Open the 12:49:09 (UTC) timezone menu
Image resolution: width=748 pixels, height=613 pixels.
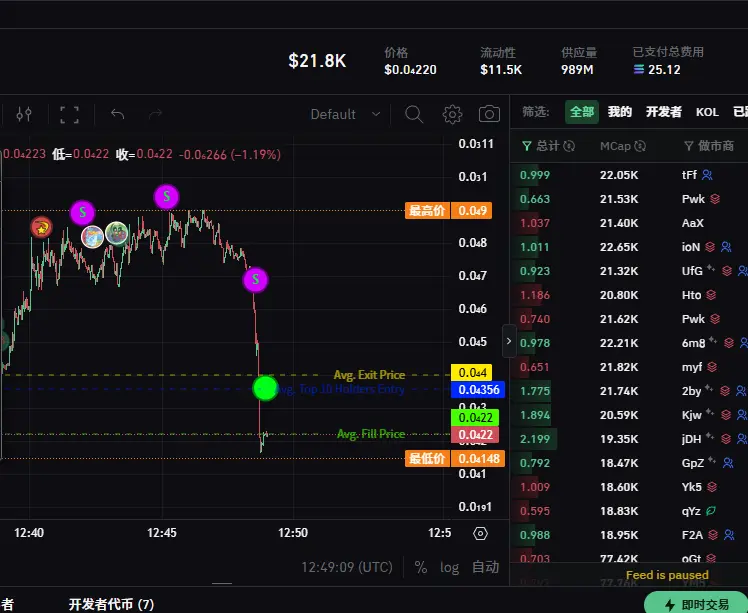pyautogui.click(x=347, y=567)
